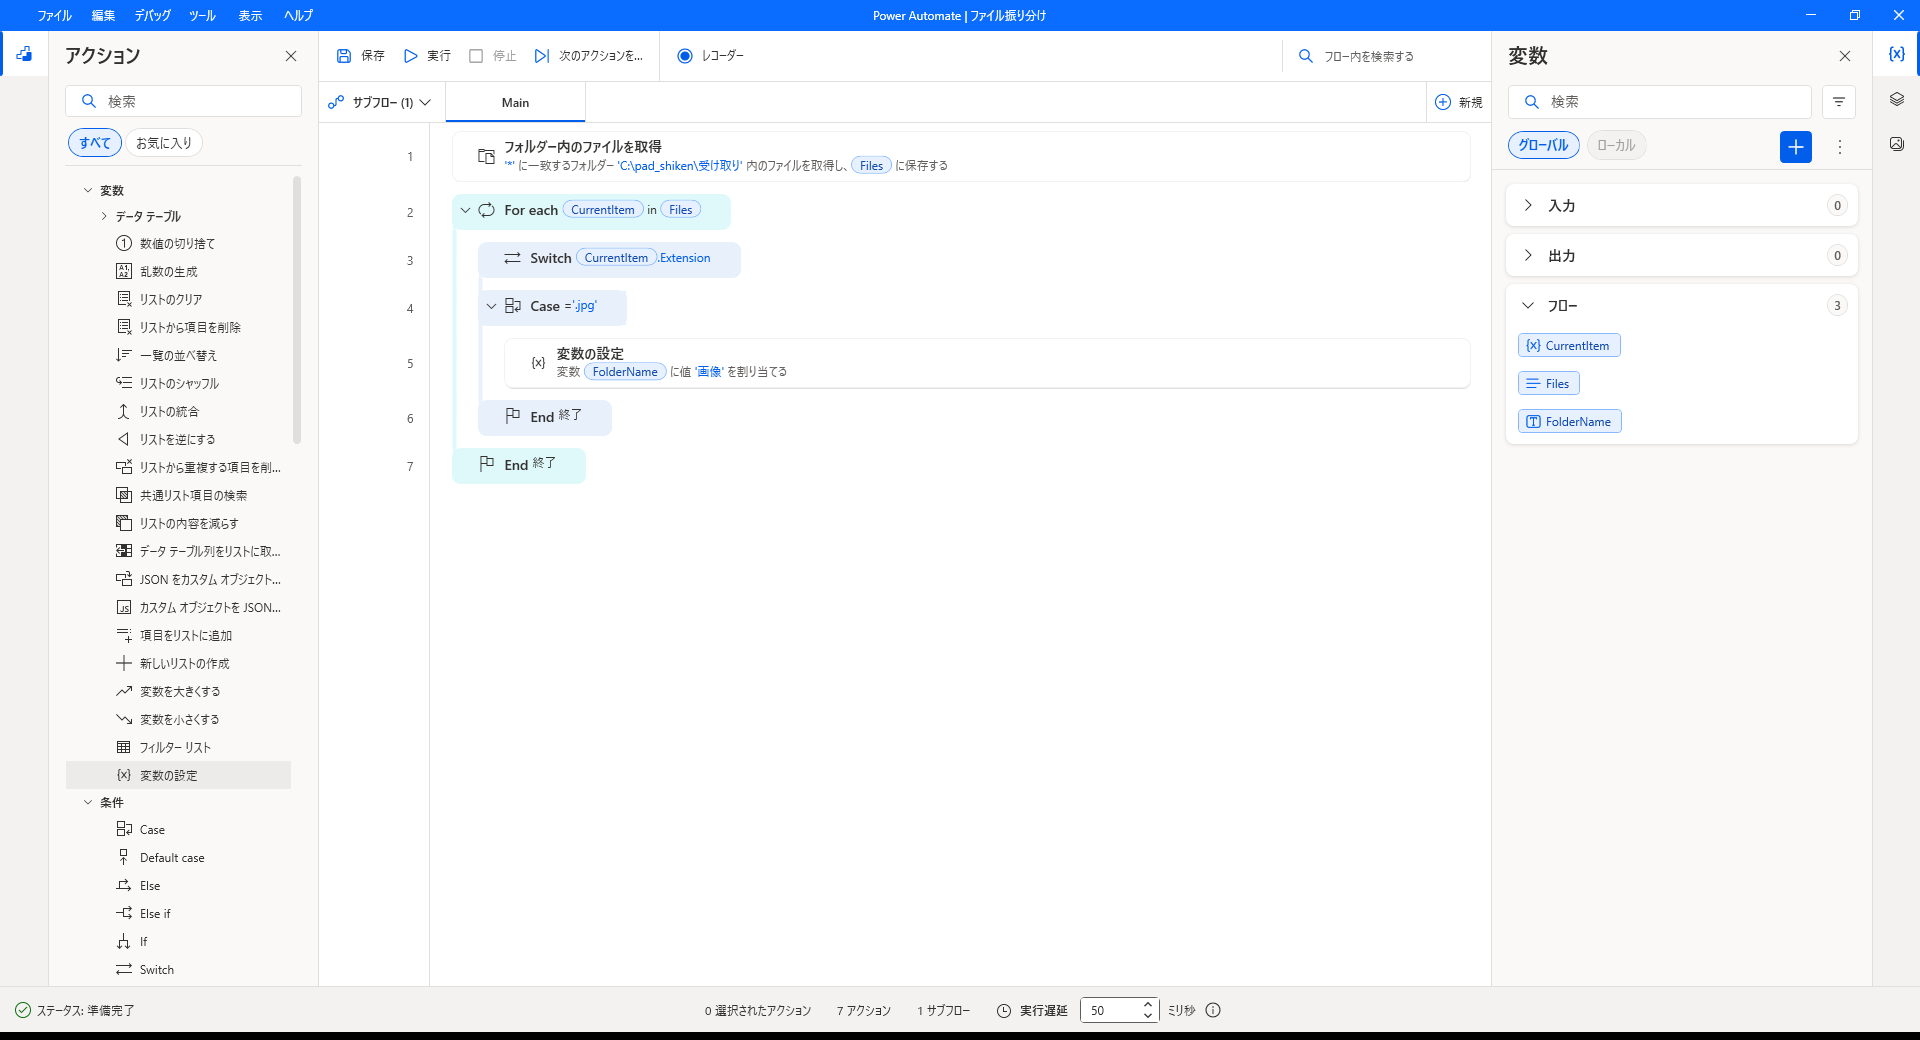
Task: Switch variables to グローバル scope
Action: pyautogui.click(x=1543, y=145)
